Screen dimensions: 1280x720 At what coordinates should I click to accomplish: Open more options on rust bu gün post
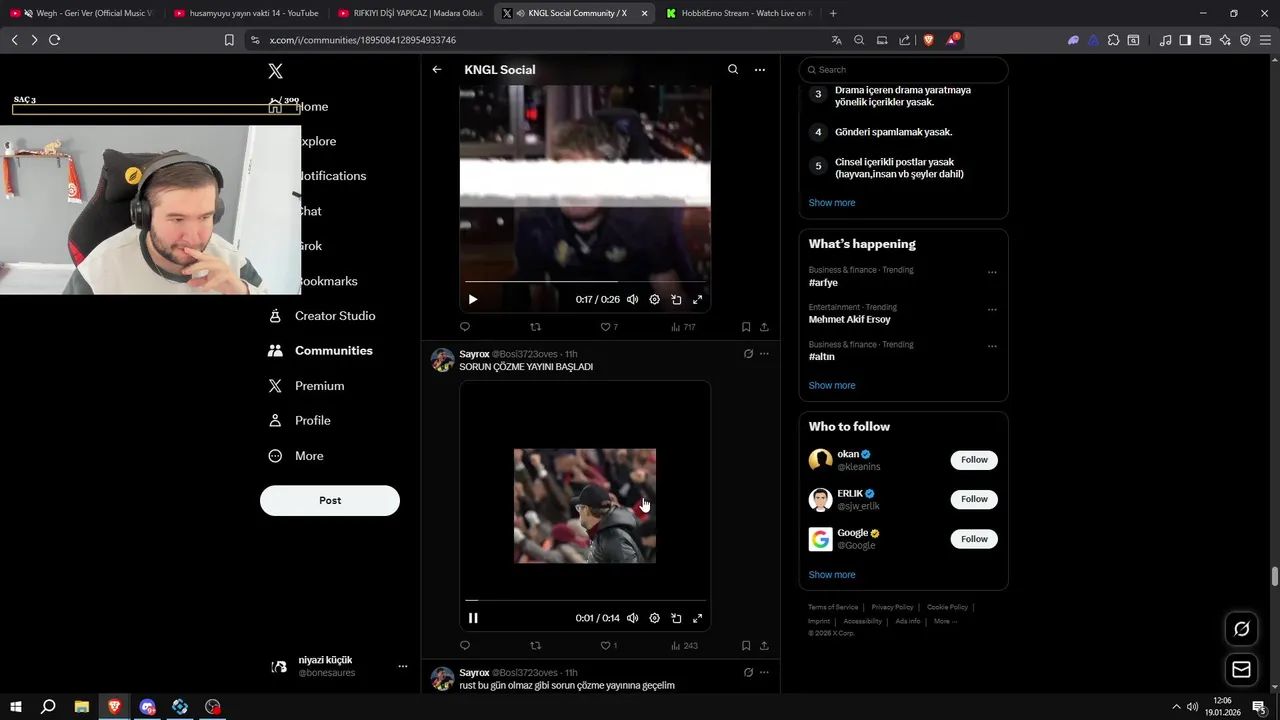click(764, 673)
